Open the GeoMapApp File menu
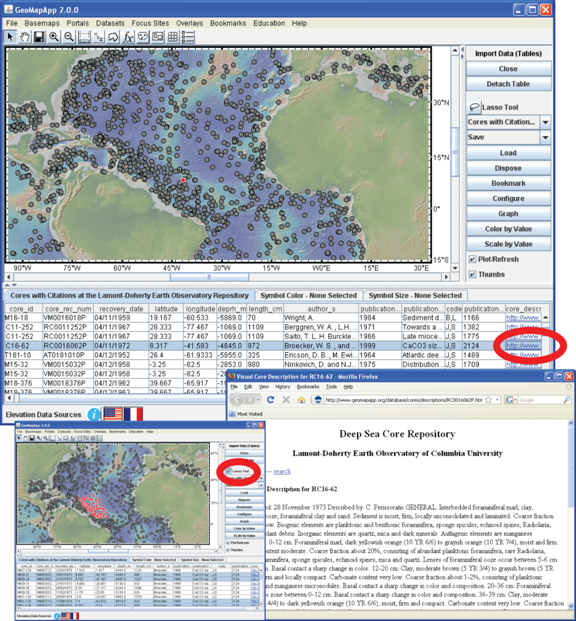576x621 pixels. point(12,23)
